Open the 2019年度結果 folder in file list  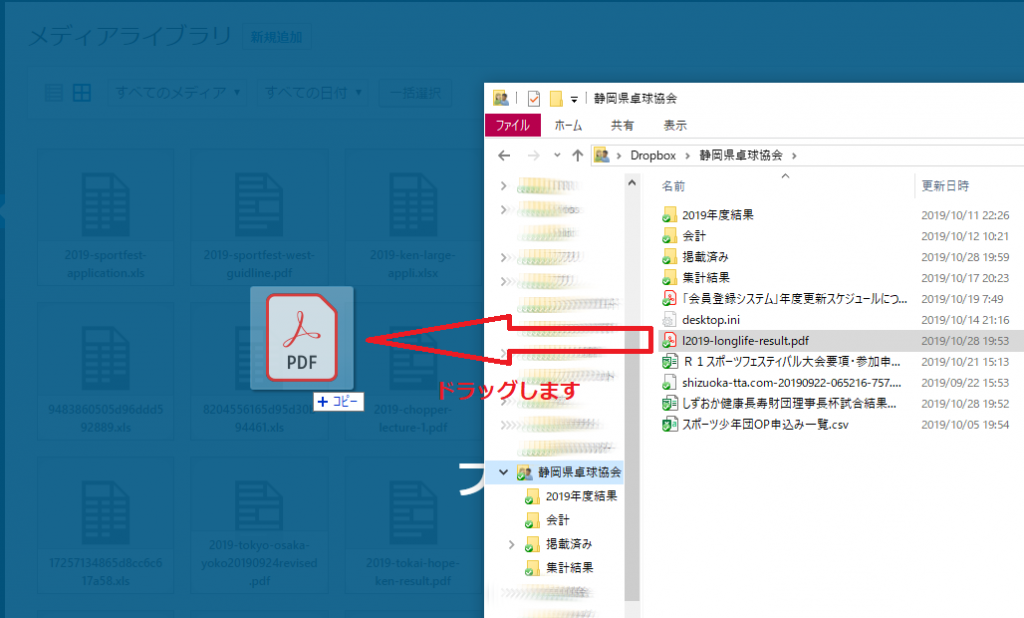tap(717, 215)
